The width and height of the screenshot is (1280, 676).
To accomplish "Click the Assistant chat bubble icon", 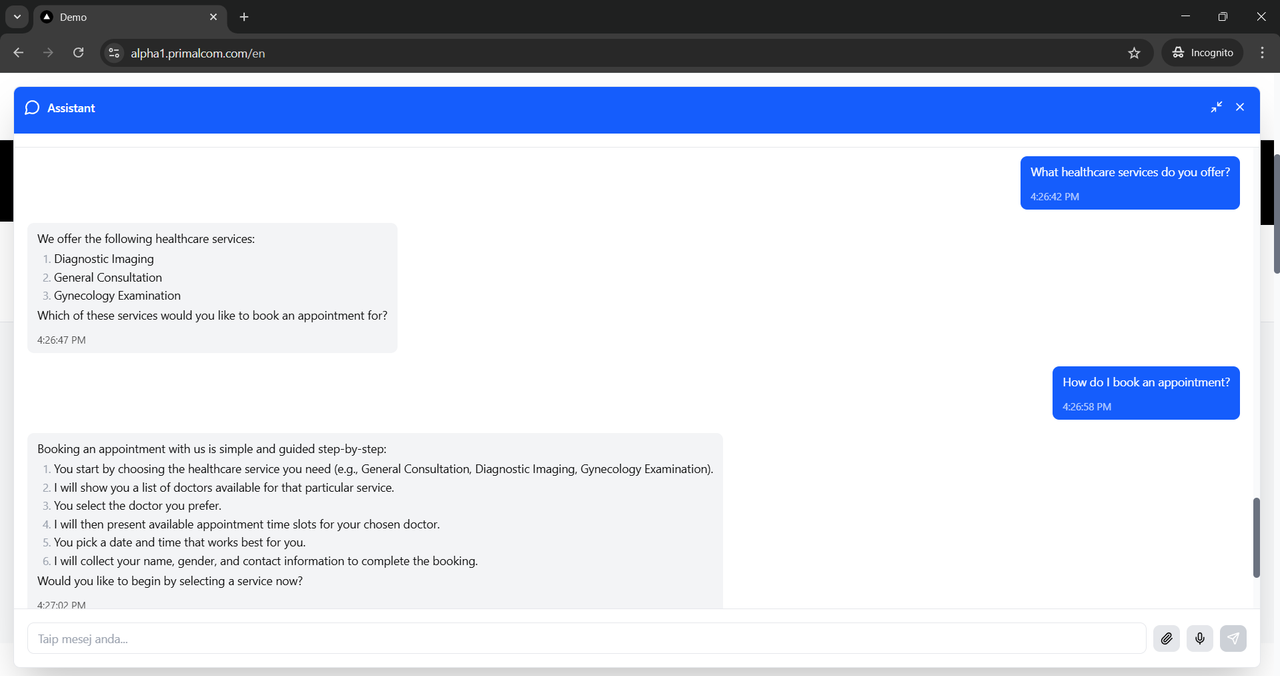I will tap(32, 108).
